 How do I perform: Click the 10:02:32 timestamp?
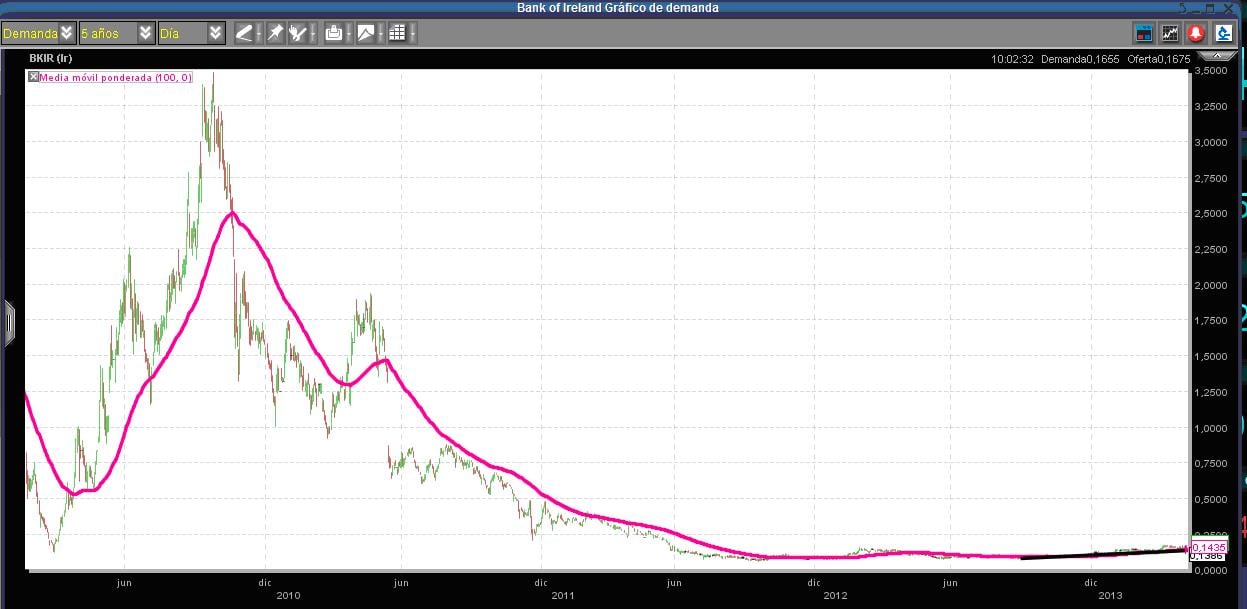[1012, 59]
